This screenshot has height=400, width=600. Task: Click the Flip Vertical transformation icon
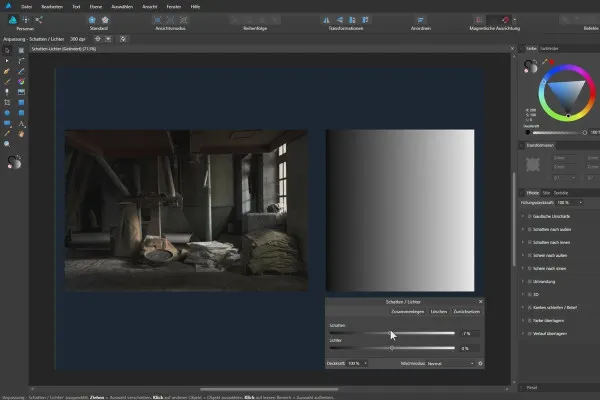coord(339,20)
